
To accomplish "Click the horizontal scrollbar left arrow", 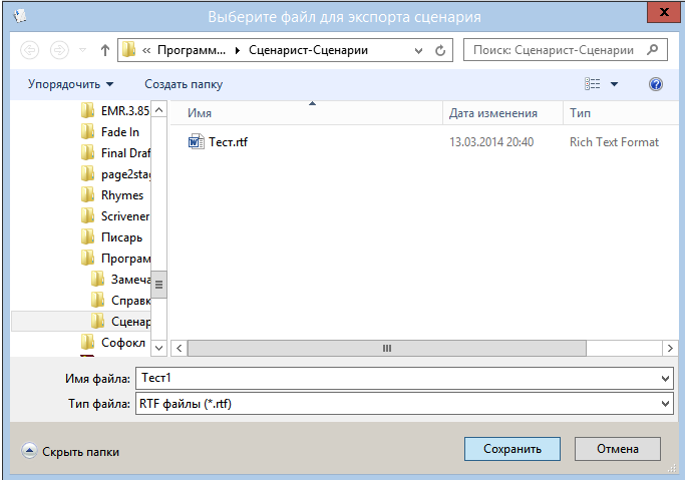I will [x=179, y=349].
